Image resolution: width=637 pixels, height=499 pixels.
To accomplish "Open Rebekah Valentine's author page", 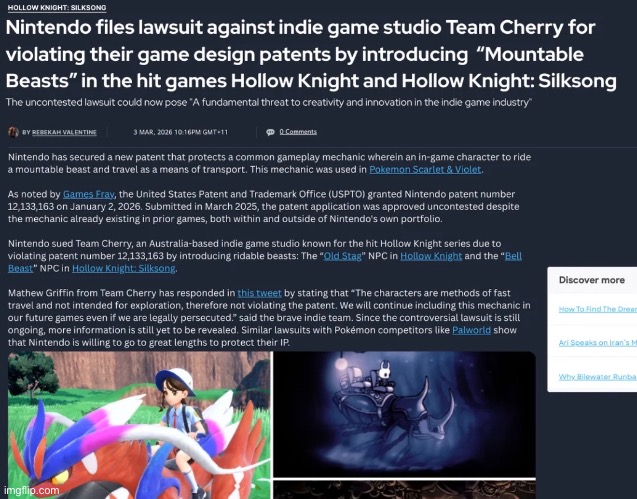I will (x=64, y=132).
